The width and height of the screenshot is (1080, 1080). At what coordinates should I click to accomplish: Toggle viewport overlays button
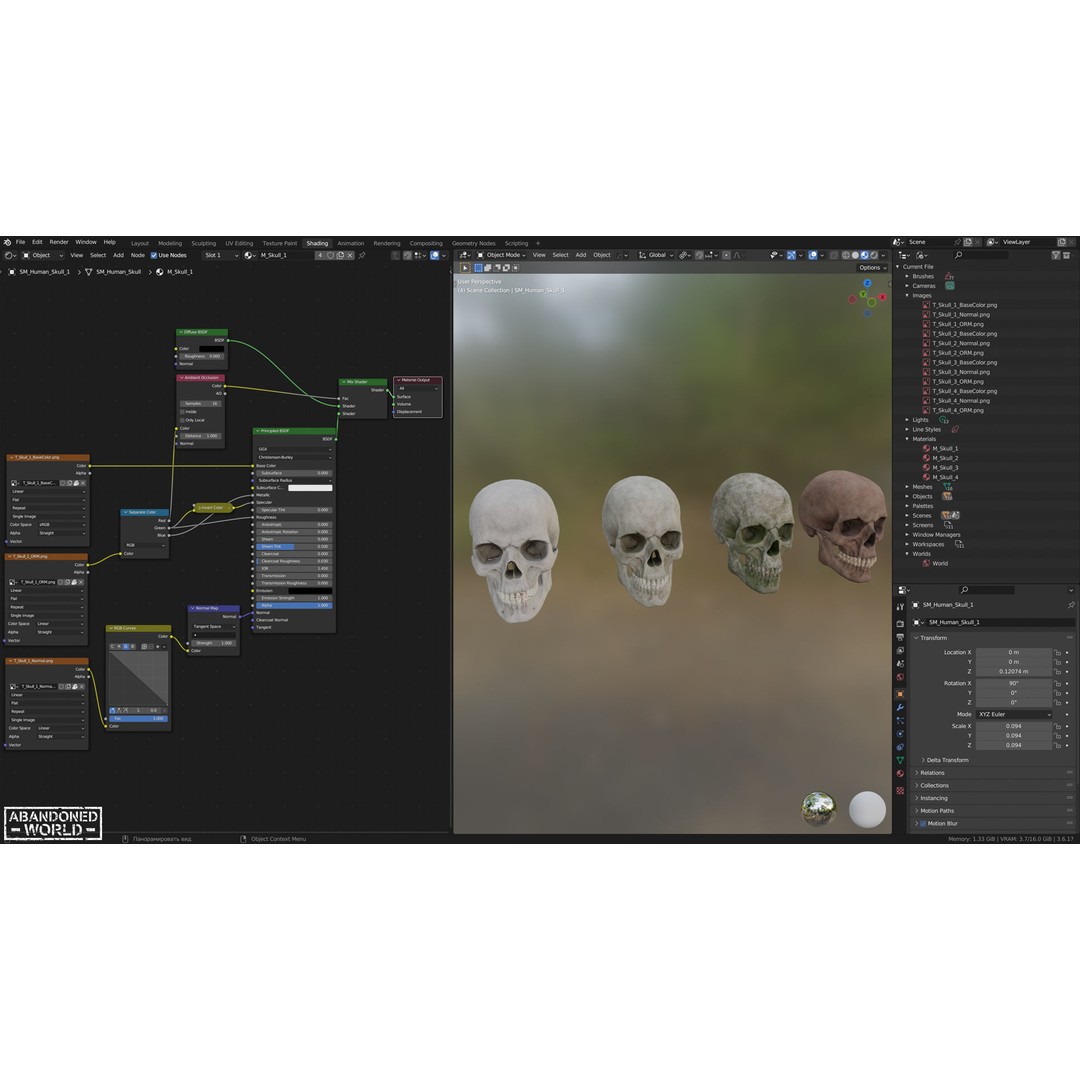813,256
